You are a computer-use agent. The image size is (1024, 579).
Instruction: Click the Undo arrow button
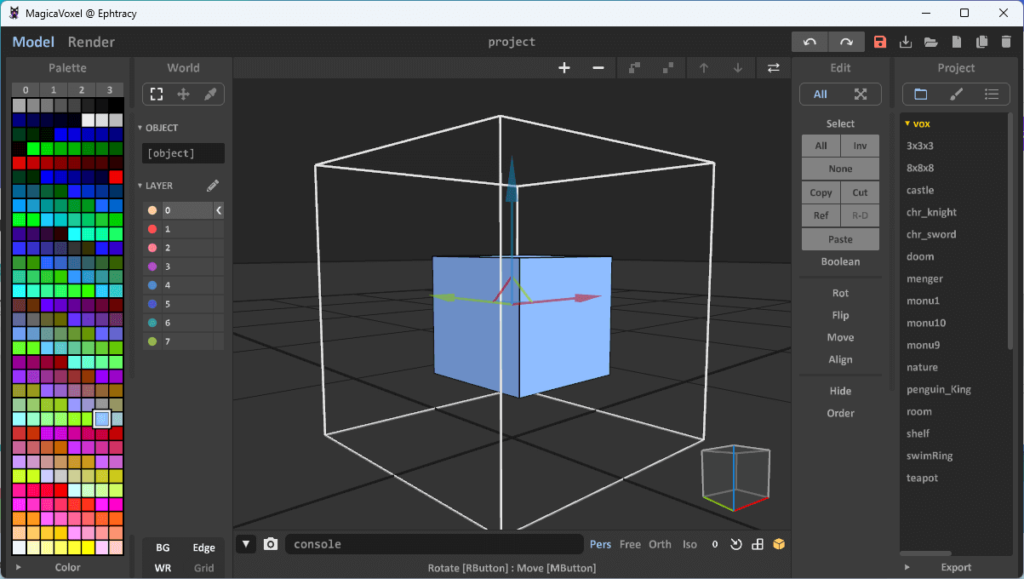tap(810, 42)
